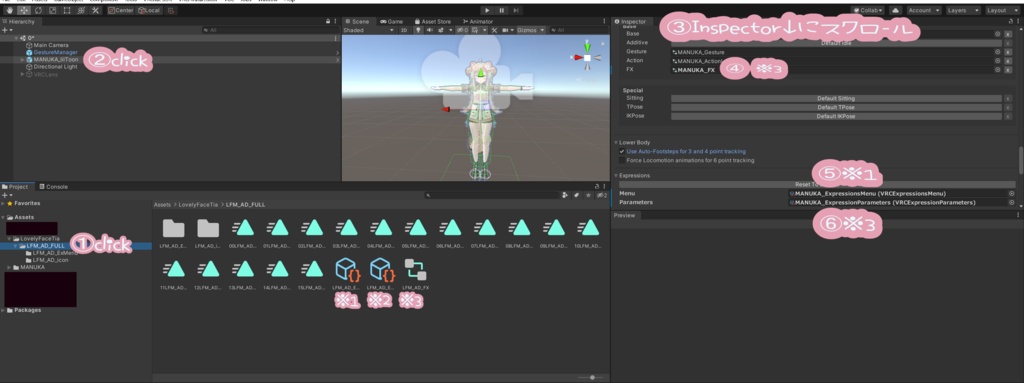Switch to the Game tab

tap(392, 22)
